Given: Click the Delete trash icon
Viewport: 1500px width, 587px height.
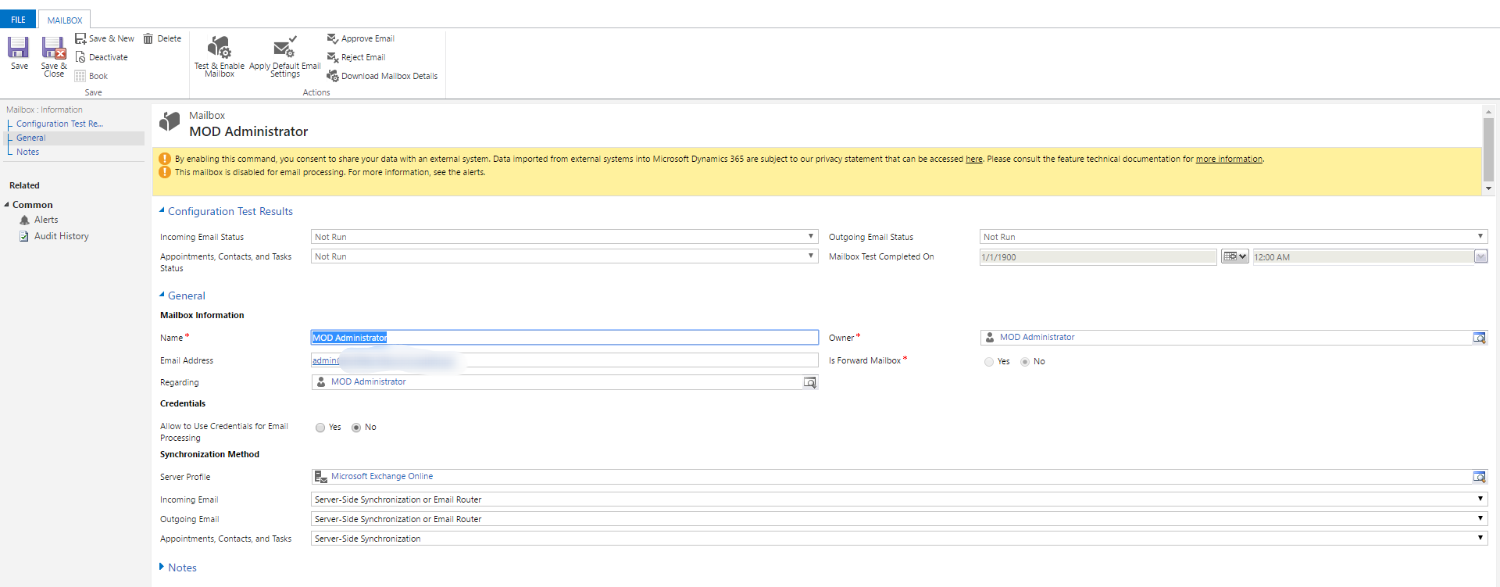Looking at the screenshot, I should coord(148,39).
